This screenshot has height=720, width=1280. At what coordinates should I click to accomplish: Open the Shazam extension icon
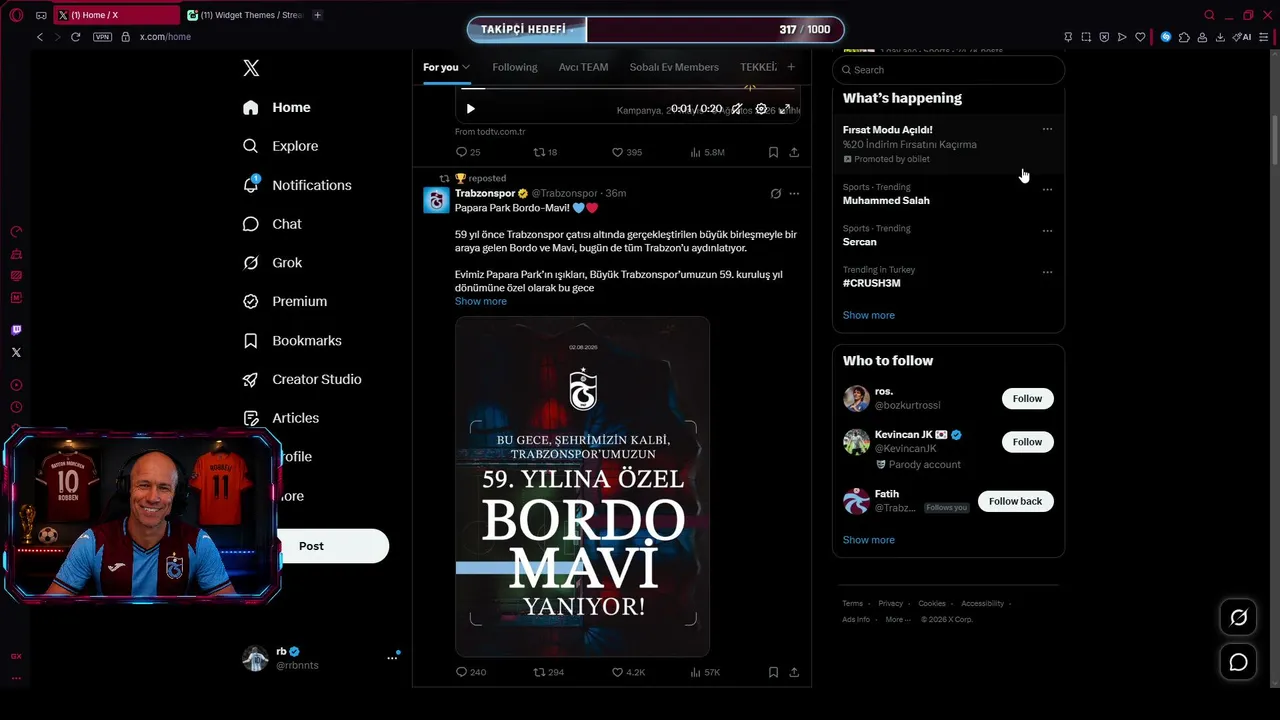pyautogui.click(x=1166, y=37)
